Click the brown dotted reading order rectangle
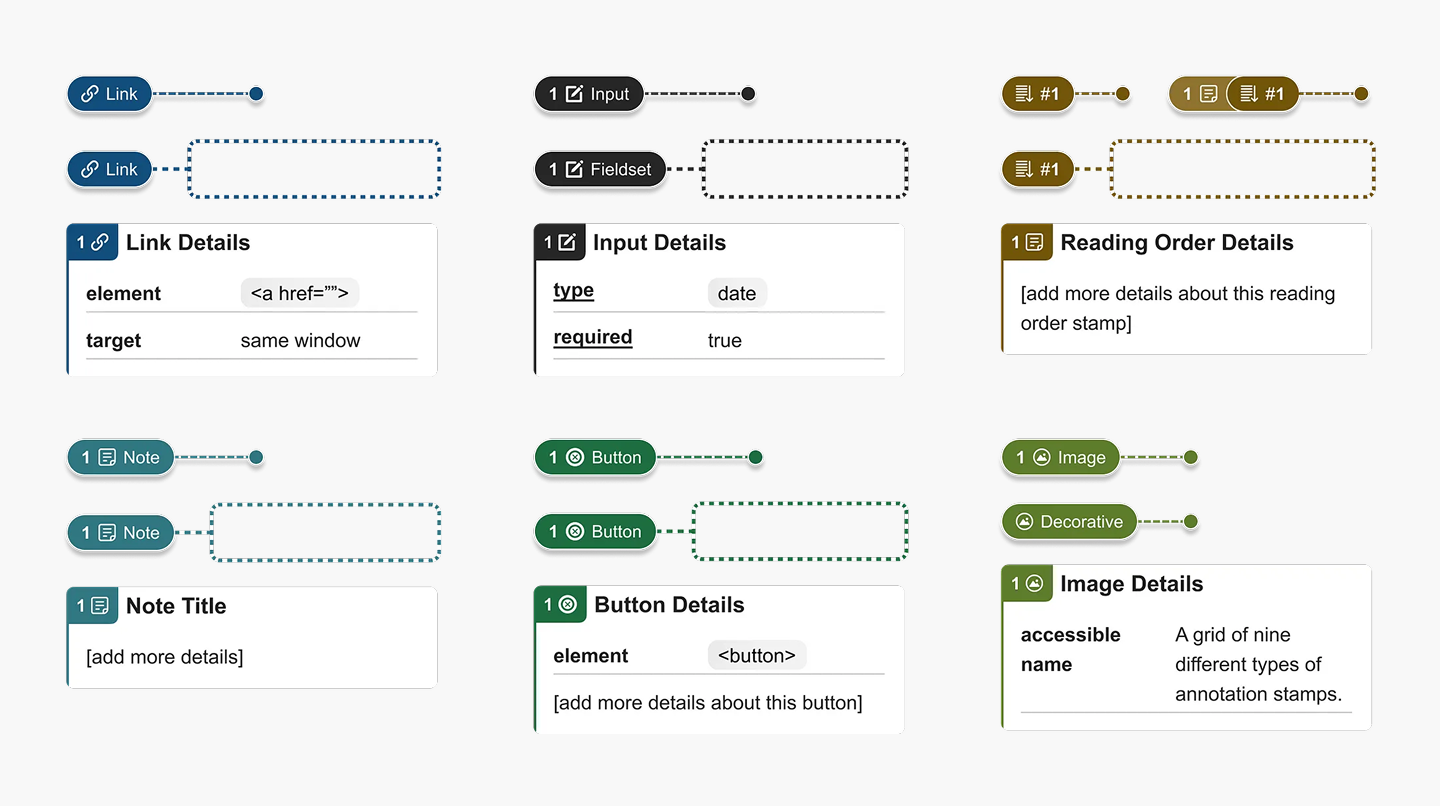 click(x=1243, y=169)
